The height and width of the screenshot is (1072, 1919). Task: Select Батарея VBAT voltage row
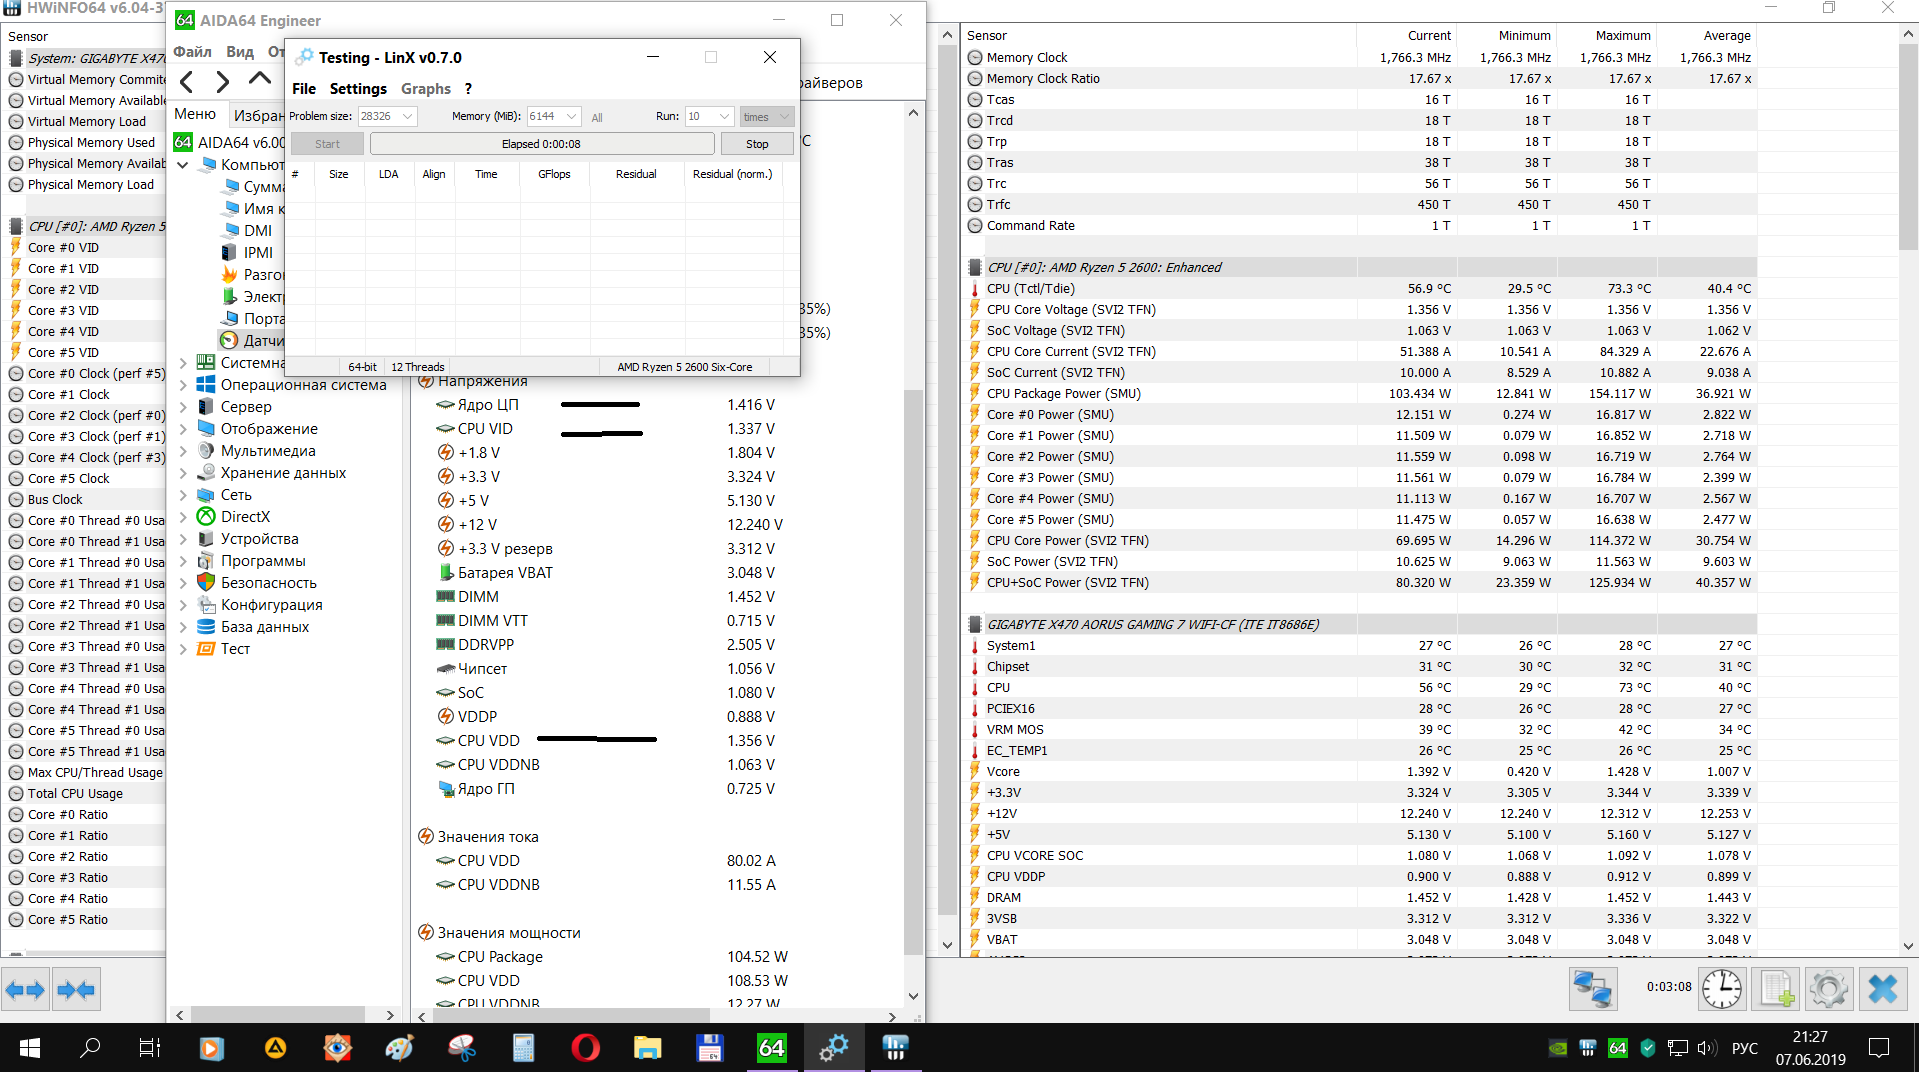[x=608, y=573]
